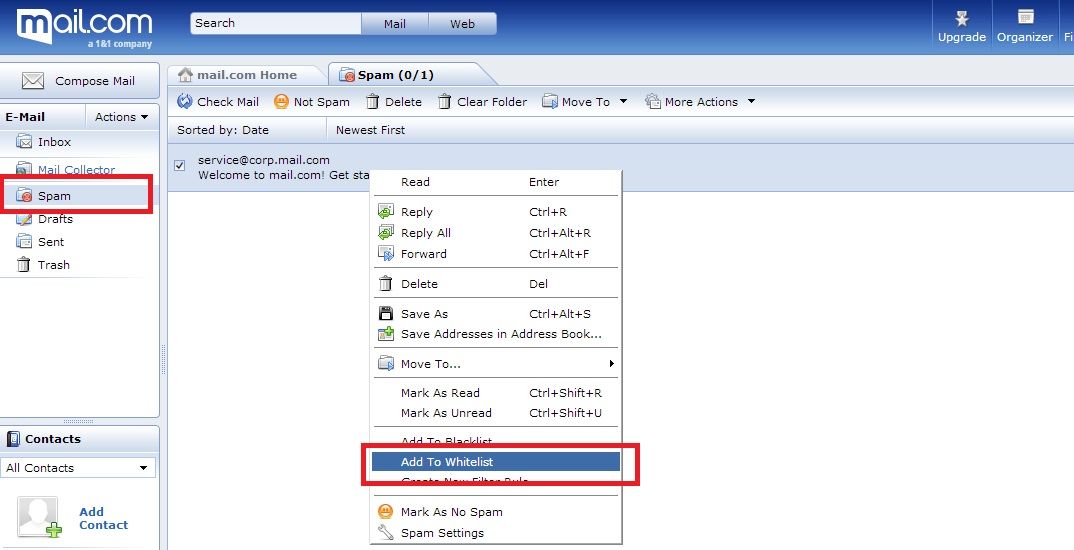This screenshot has width=1074, height=550.
Task: Click the Inbox folder icon
Action: [x=24, y=142]
